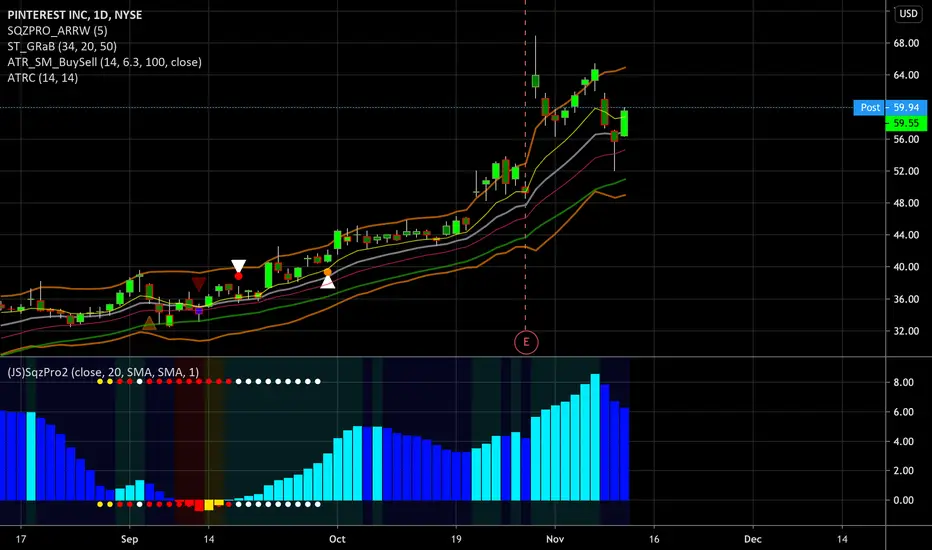Screen dimensions: 932x550
Task: Click the 56.00 price axis label
Action: (x=906, y=139)
